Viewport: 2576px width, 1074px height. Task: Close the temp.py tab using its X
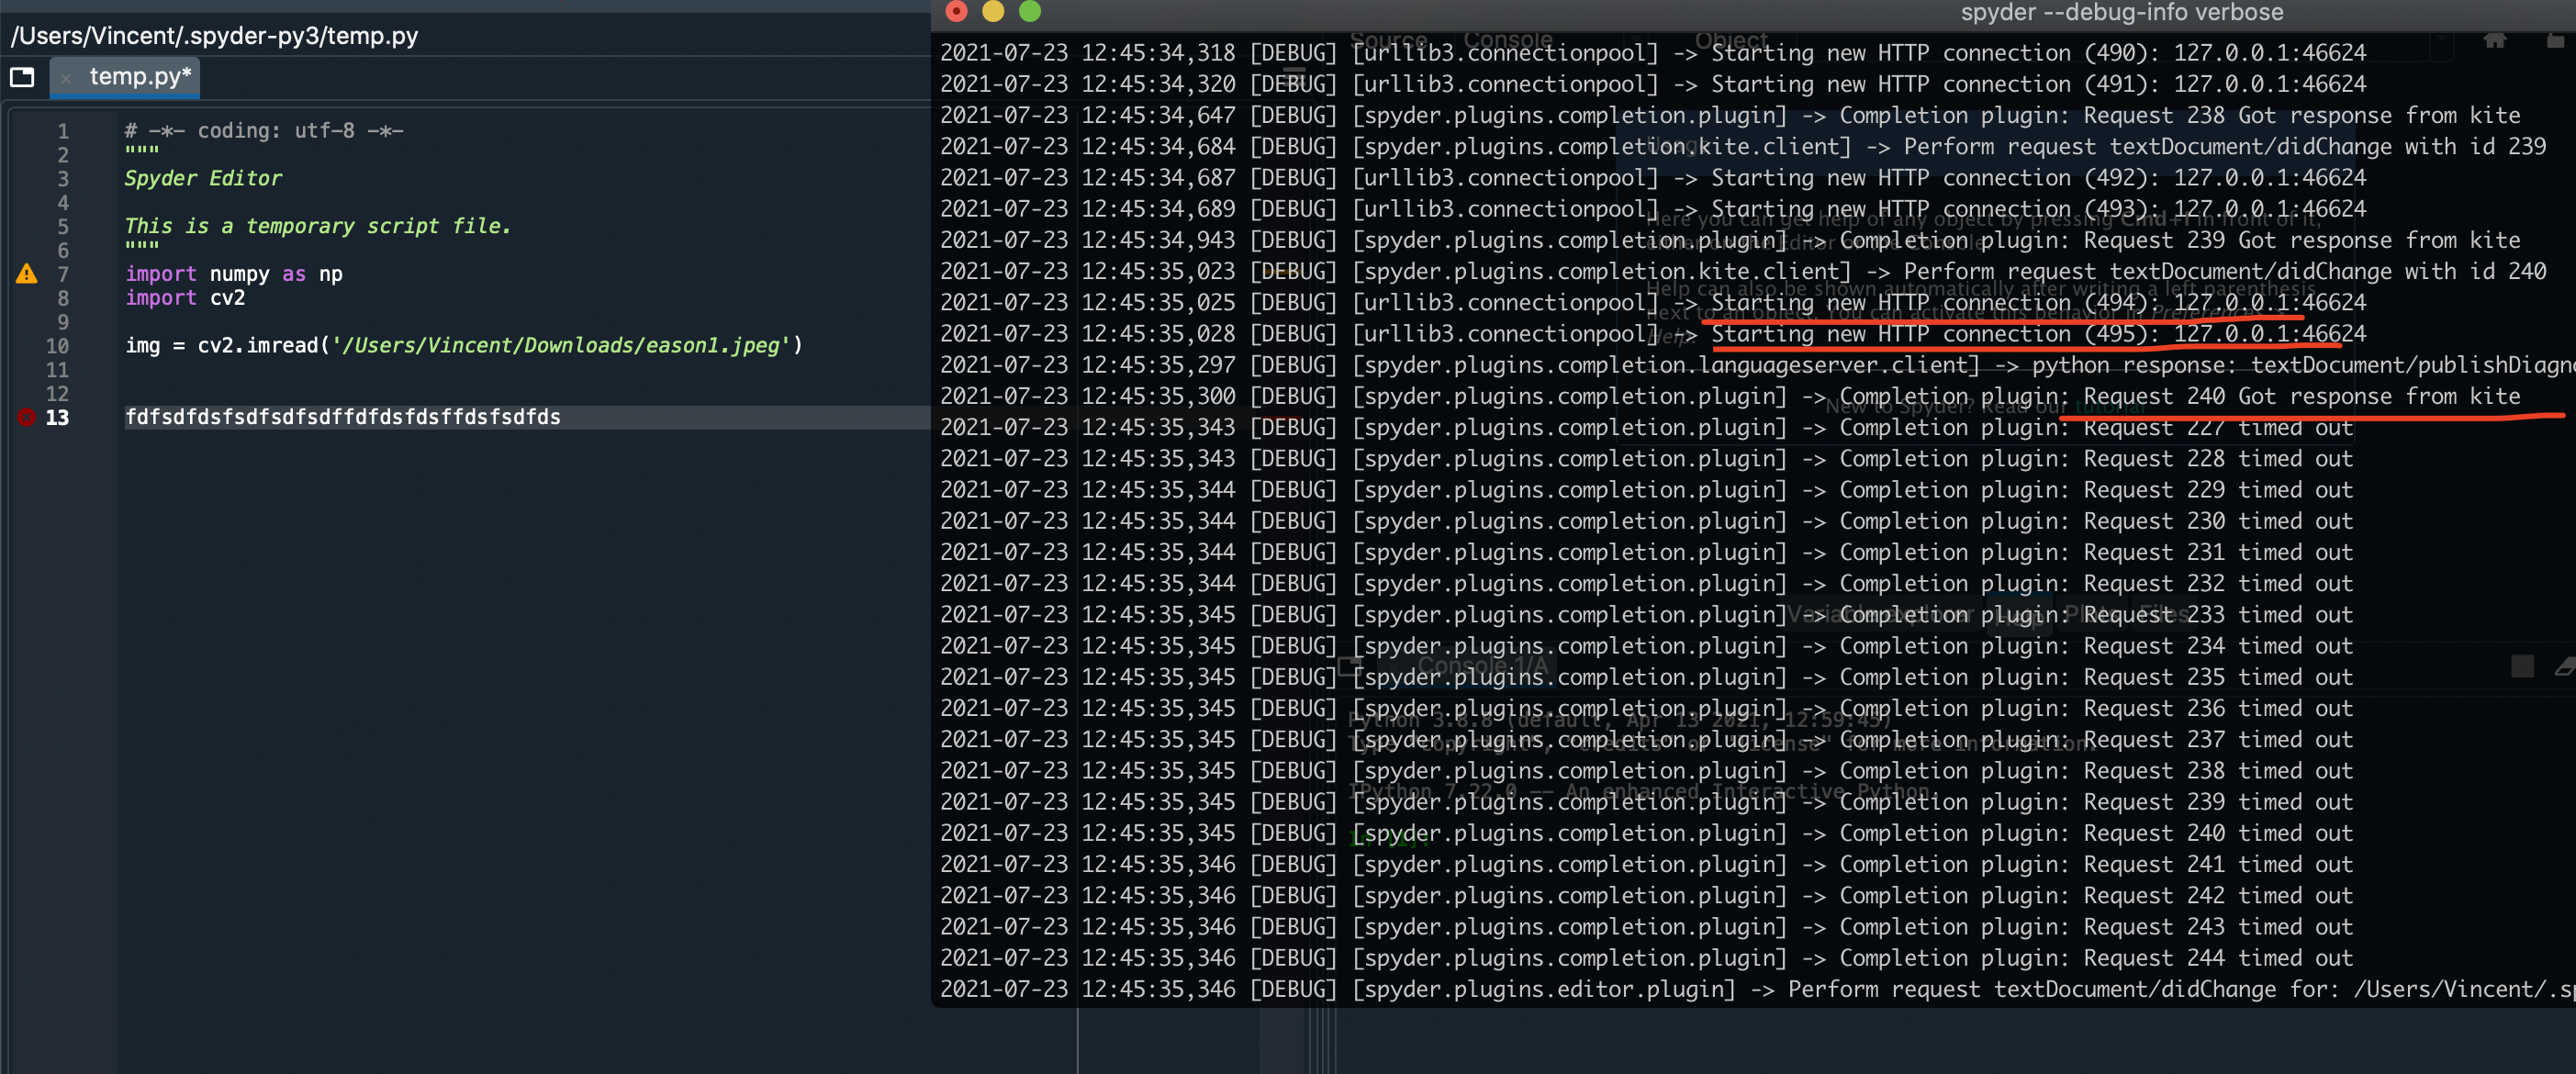[x=66, y=77]
